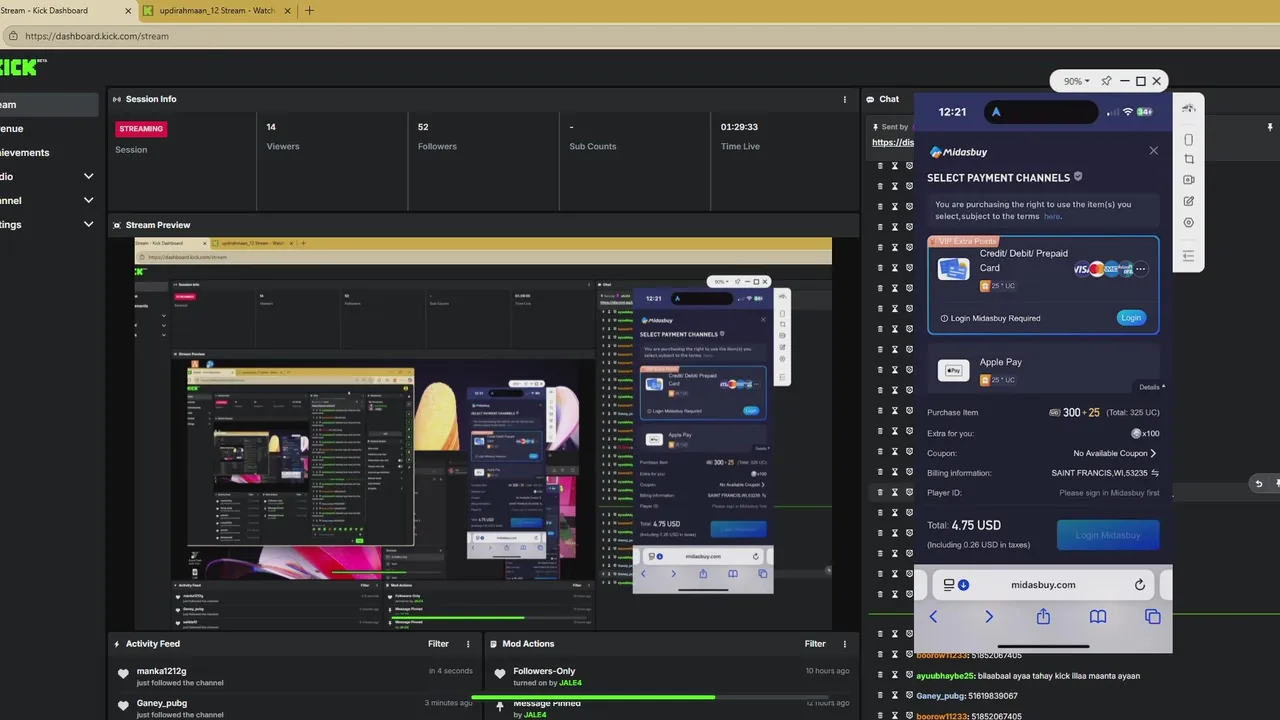Expand the 'tings' sidebar section chevron
This screenshot has width=1280, height=720.
click(88, 225)
